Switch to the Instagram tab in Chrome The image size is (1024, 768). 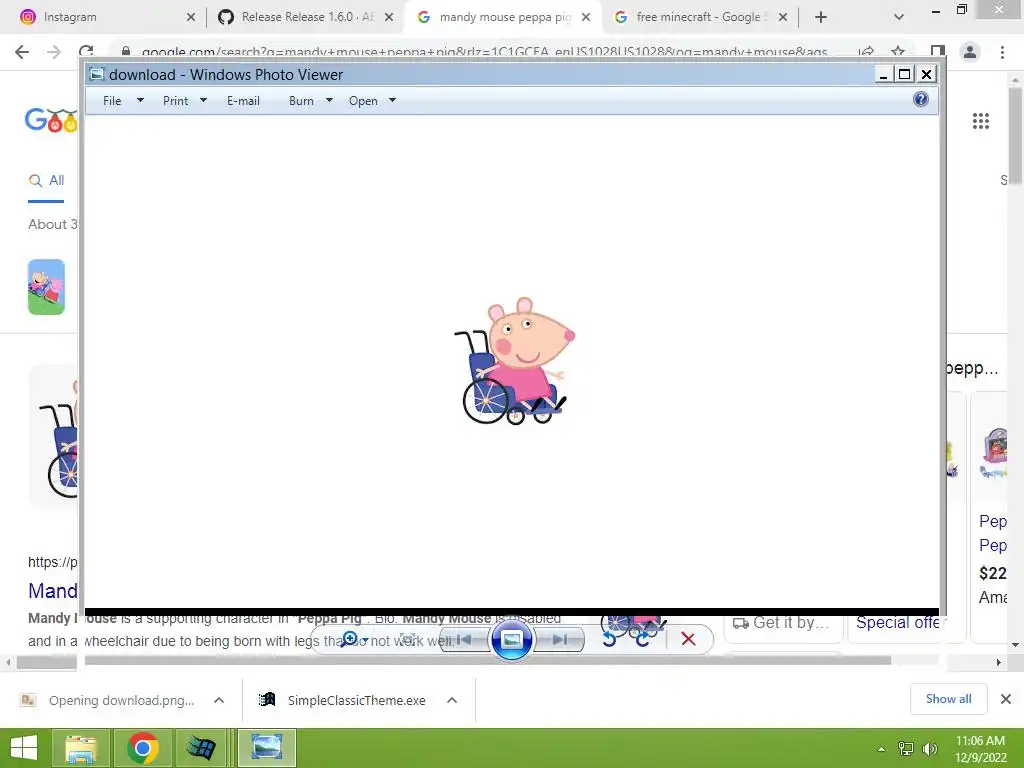[104, 17]
